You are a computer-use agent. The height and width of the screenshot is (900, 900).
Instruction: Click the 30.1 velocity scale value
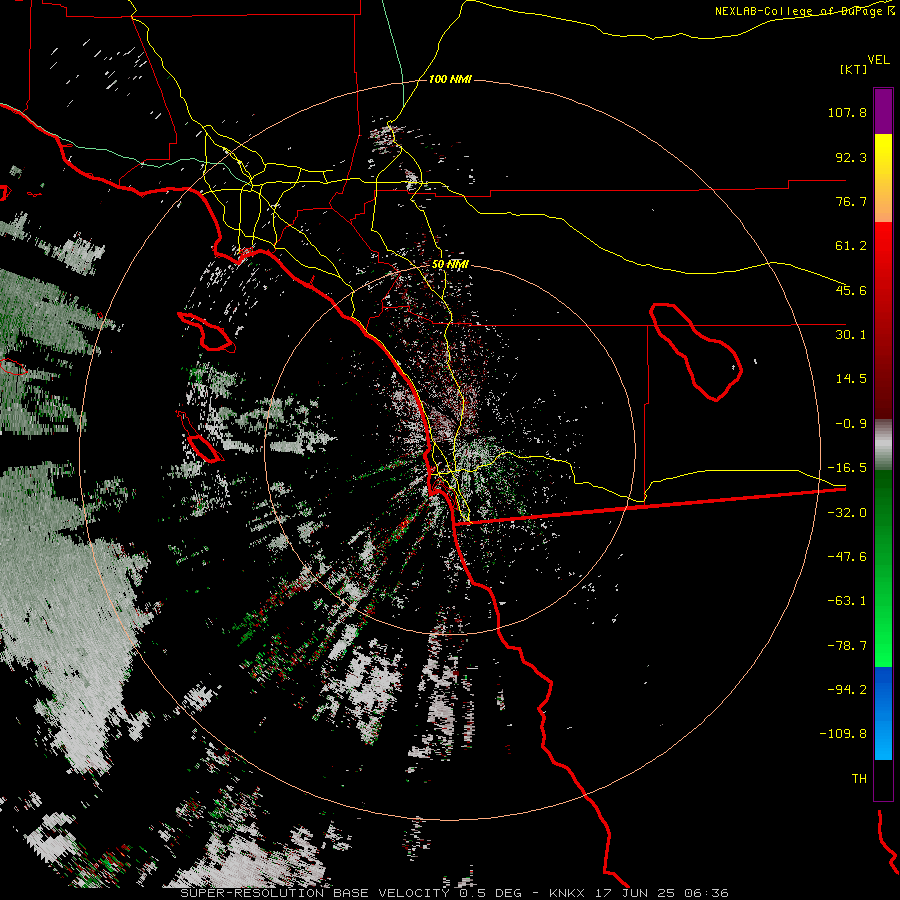pos(851,335)
